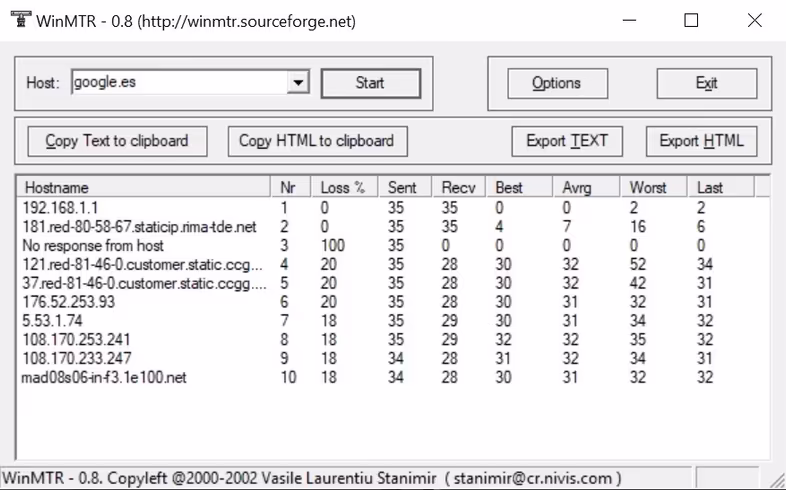This screenshot has width=786, height=490.
Task: Click the Loss % column header
Action: click(344, 187)
